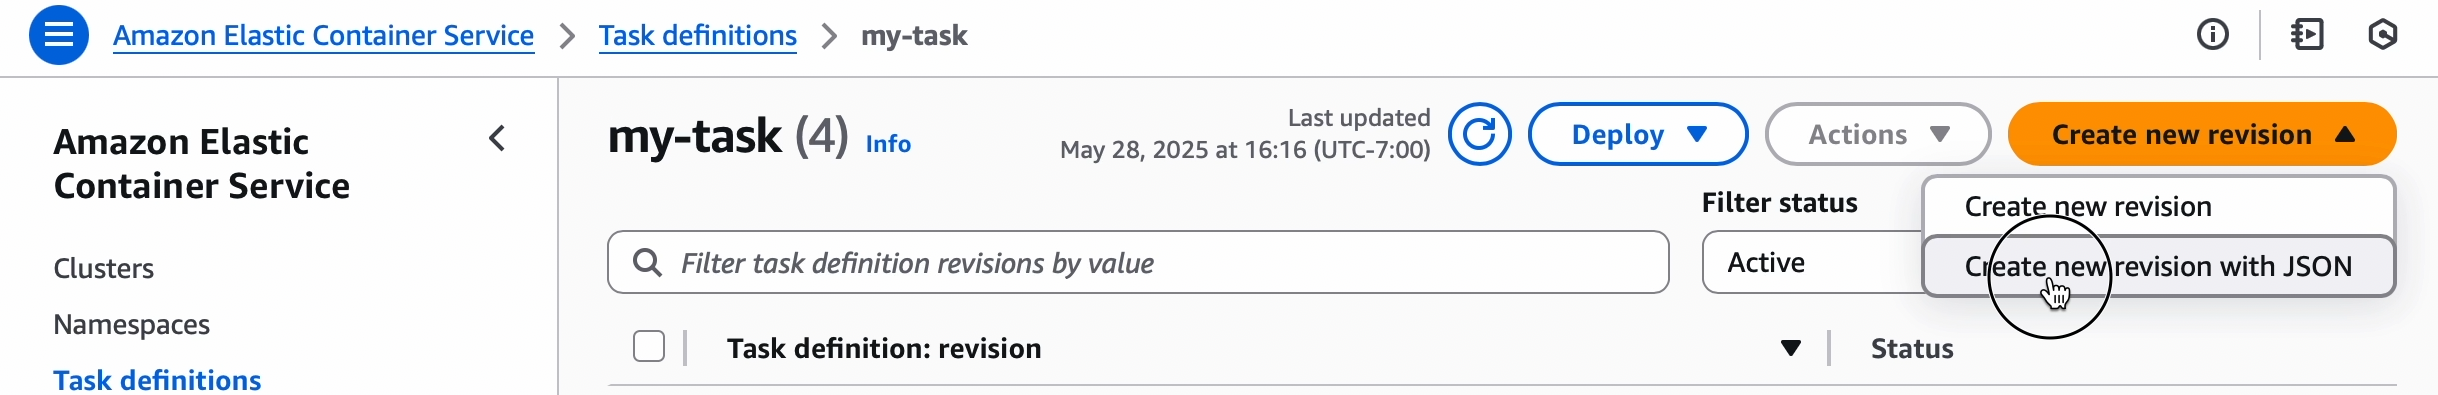Click the hexagon settings icon
The width and height of the screenshot is (2438, 395).
coord(2383,35)
